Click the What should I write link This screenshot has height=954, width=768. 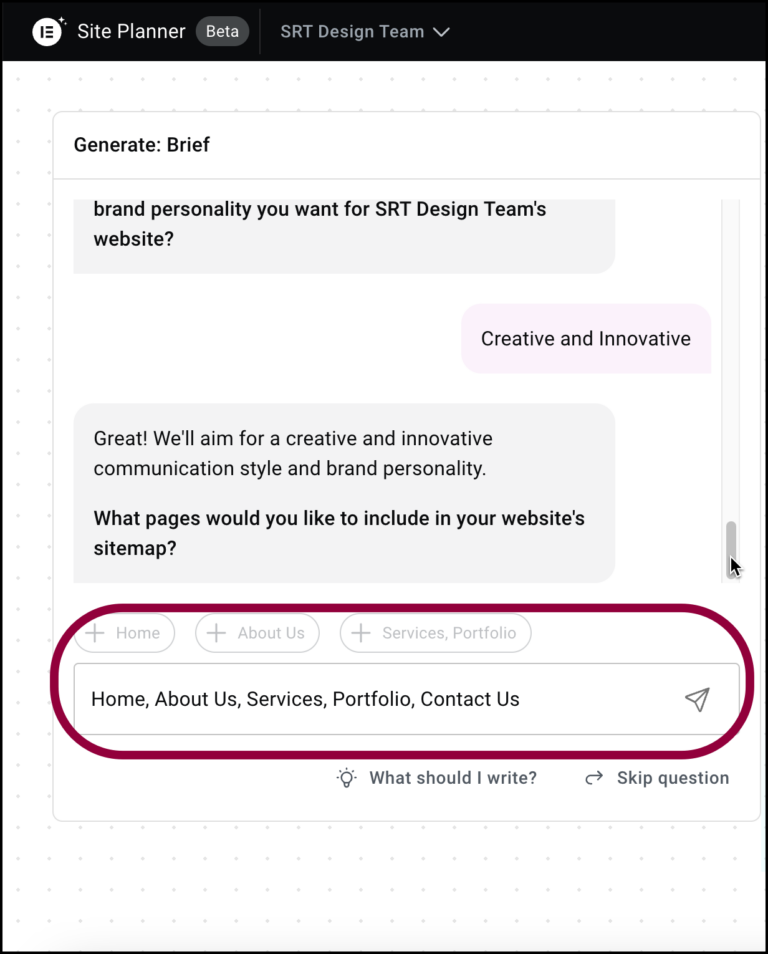click(453, 777)
